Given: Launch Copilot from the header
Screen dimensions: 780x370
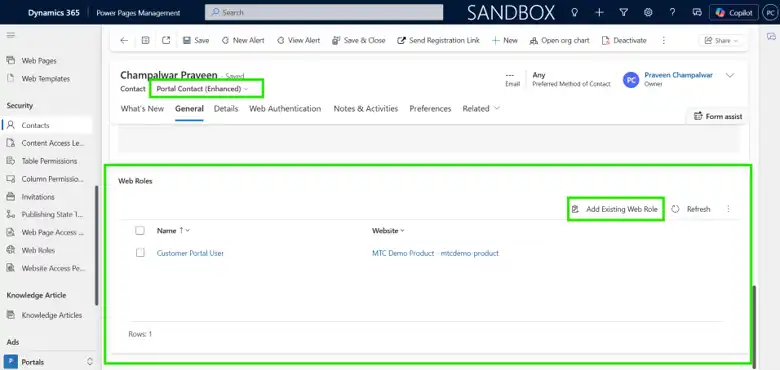Looking at the screenshot, I should click(x=734, y=12).
